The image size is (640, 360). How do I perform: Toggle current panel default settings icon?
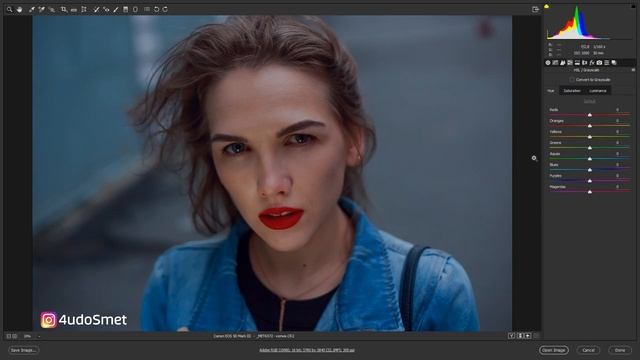tap(536, 336)
